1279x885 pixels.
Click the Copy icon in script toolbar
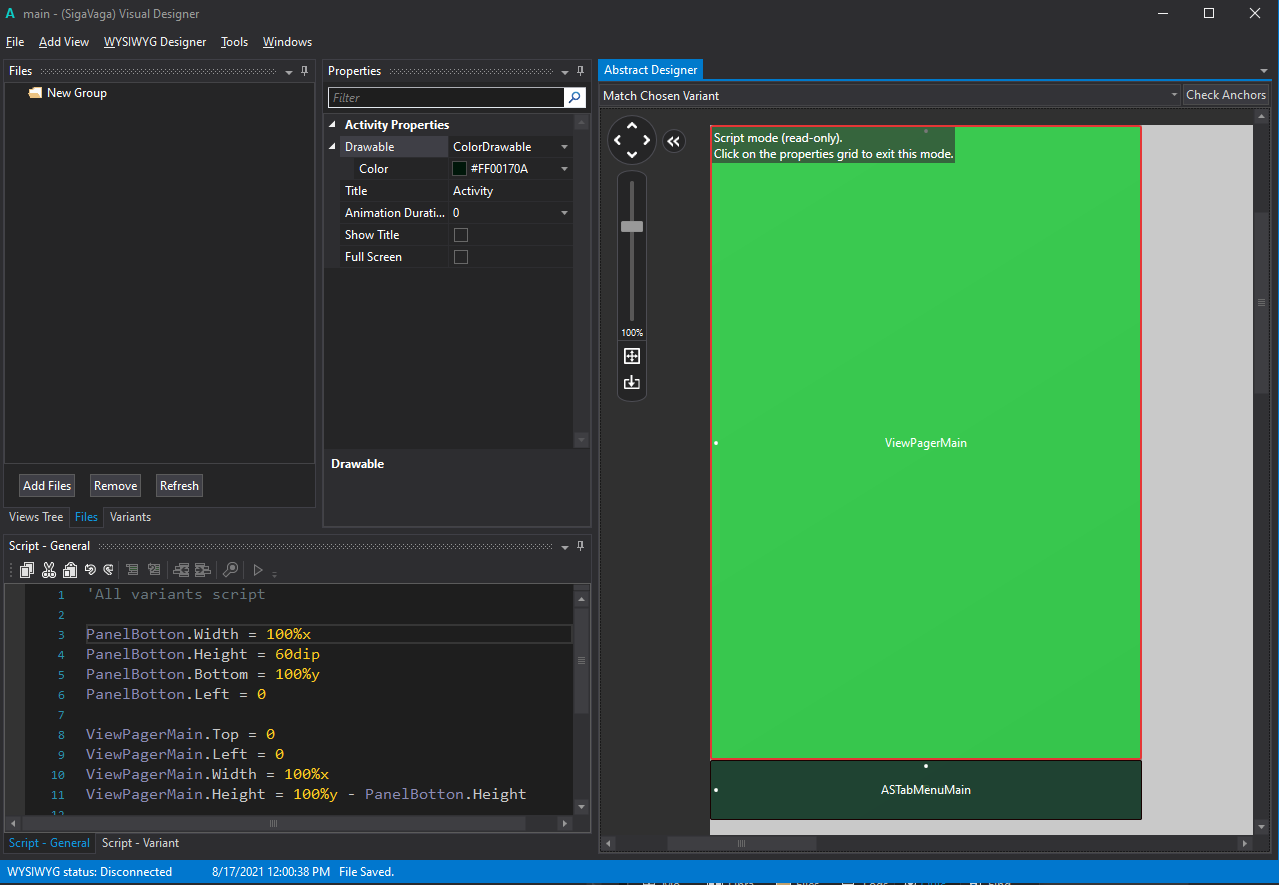click(x=27, y=570)
